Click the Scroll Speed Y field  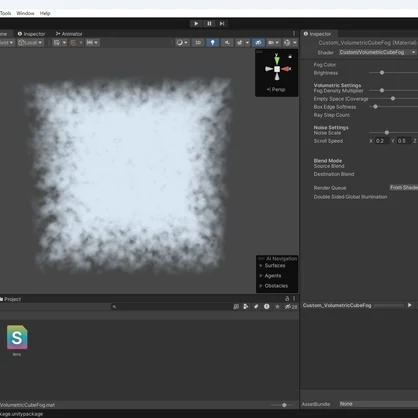tap(404, 141)
